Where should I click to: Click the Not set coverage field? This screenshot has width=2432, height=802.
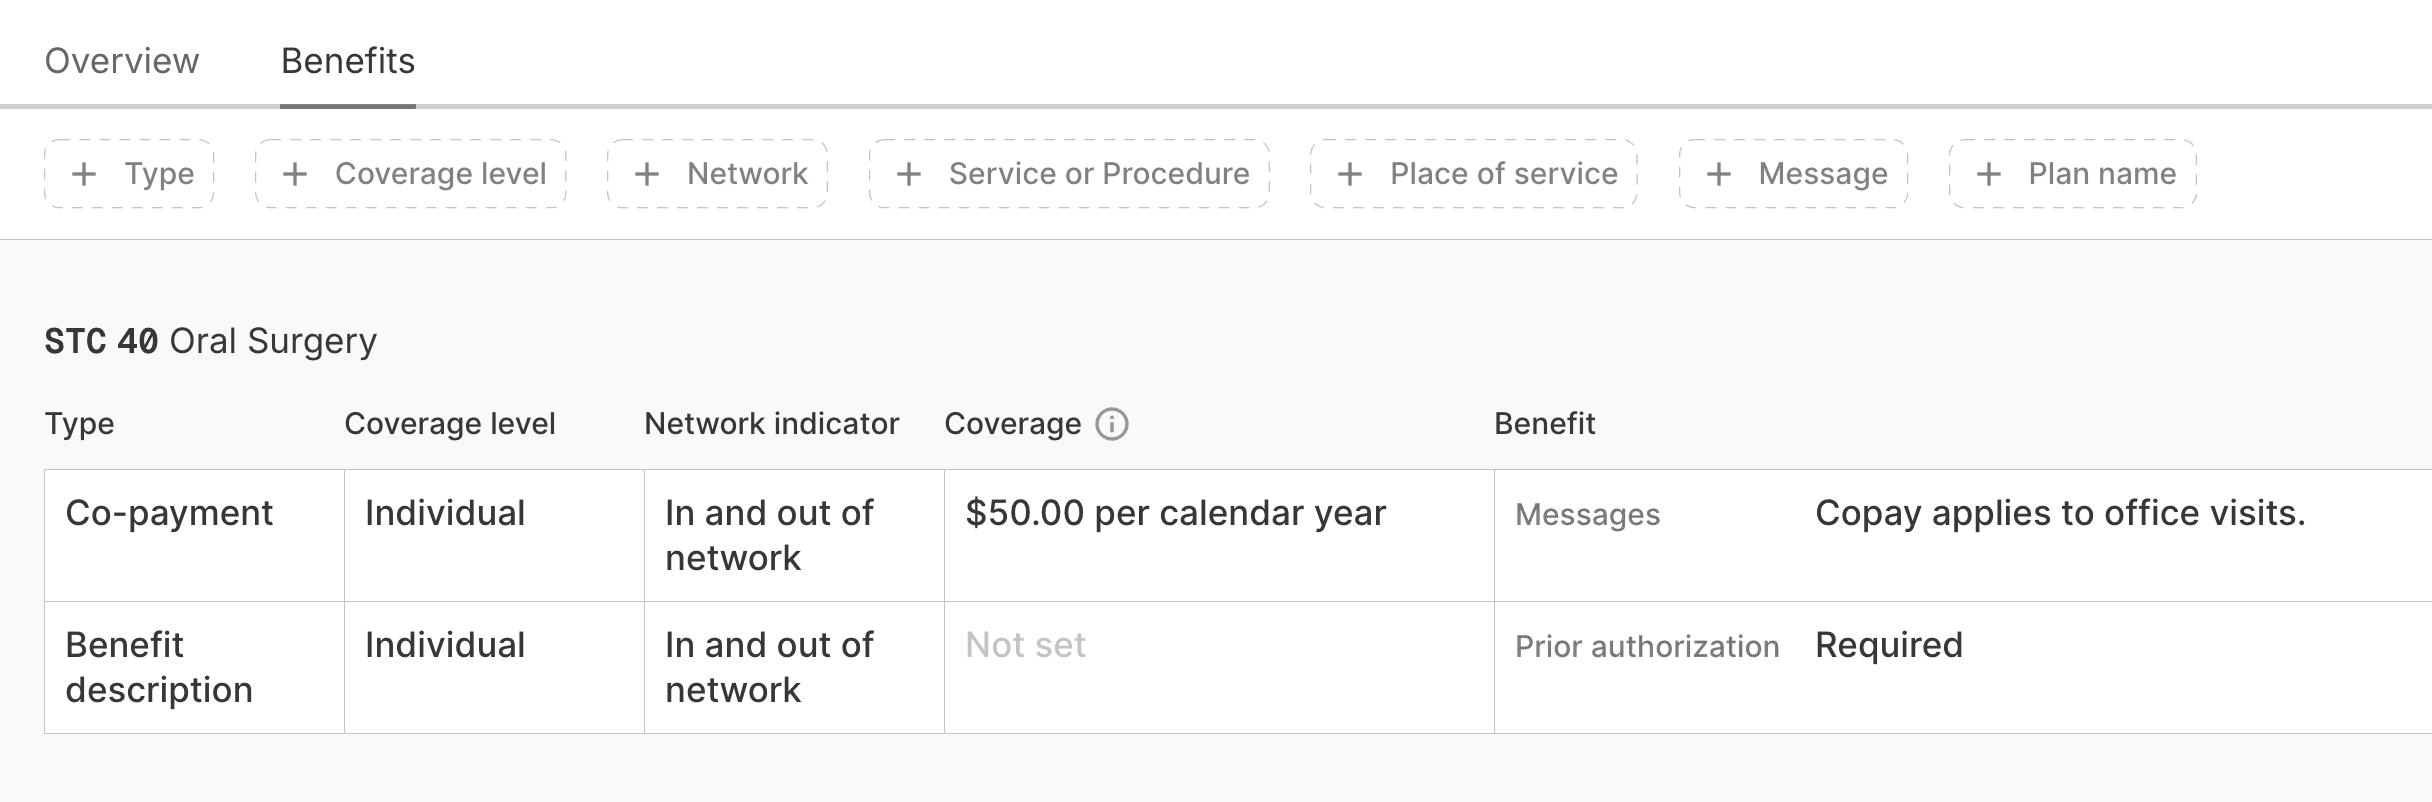click(x=1024, y=645)
